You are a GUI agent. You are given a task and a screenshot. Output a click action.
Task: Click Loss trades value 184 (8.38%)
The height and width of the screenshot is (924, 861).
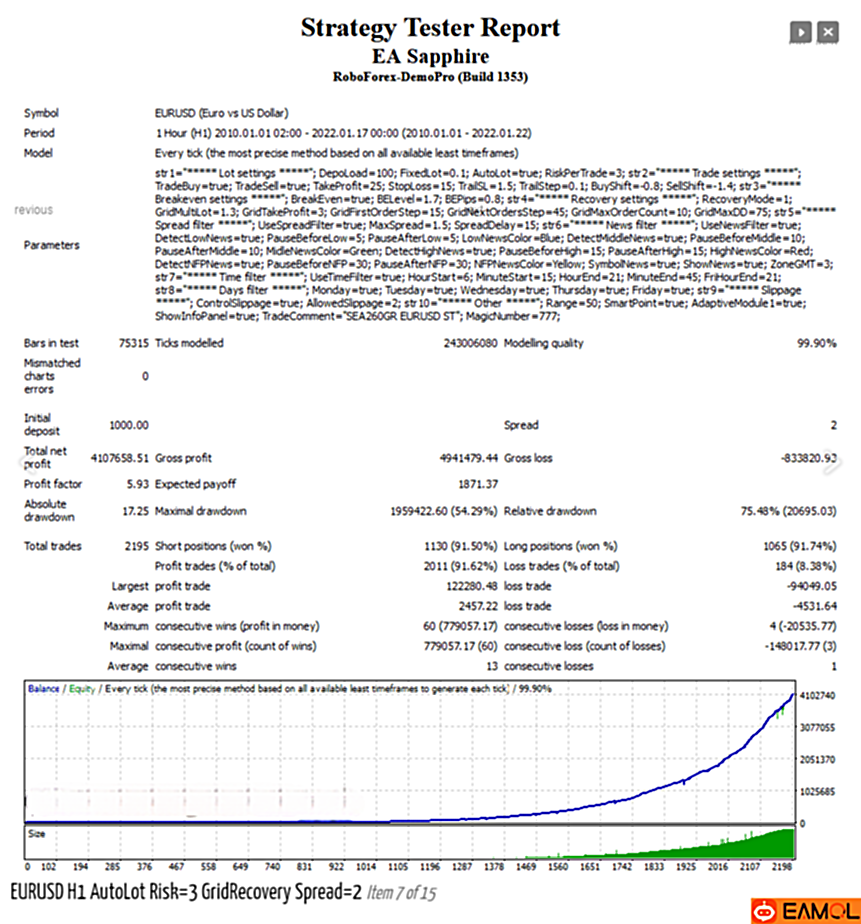coord(806,566)
